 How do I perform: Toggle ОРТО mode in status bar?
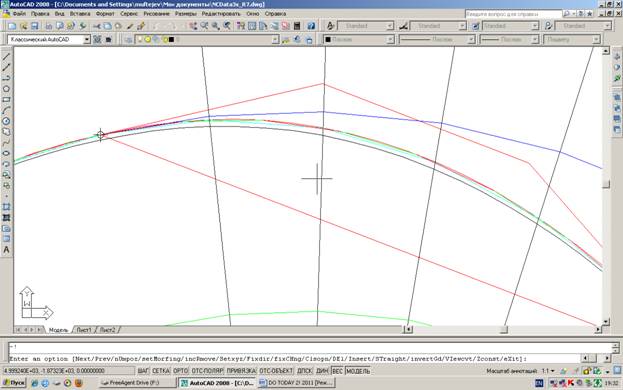click(x=180, y=371)
